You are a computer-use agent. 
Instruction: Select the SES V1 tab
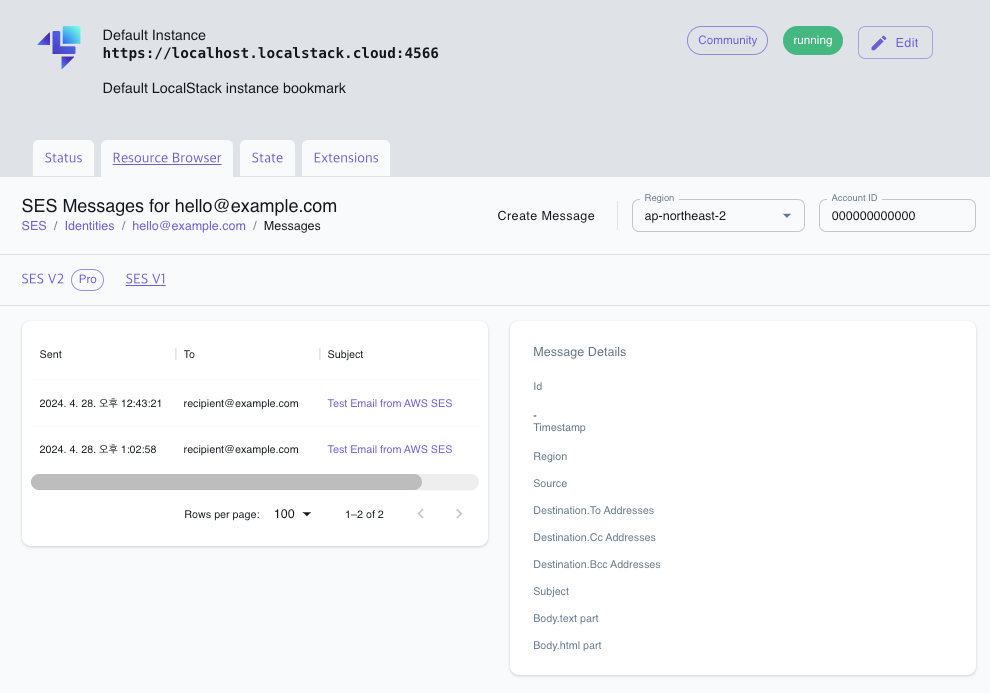click(x=145, y=279)
